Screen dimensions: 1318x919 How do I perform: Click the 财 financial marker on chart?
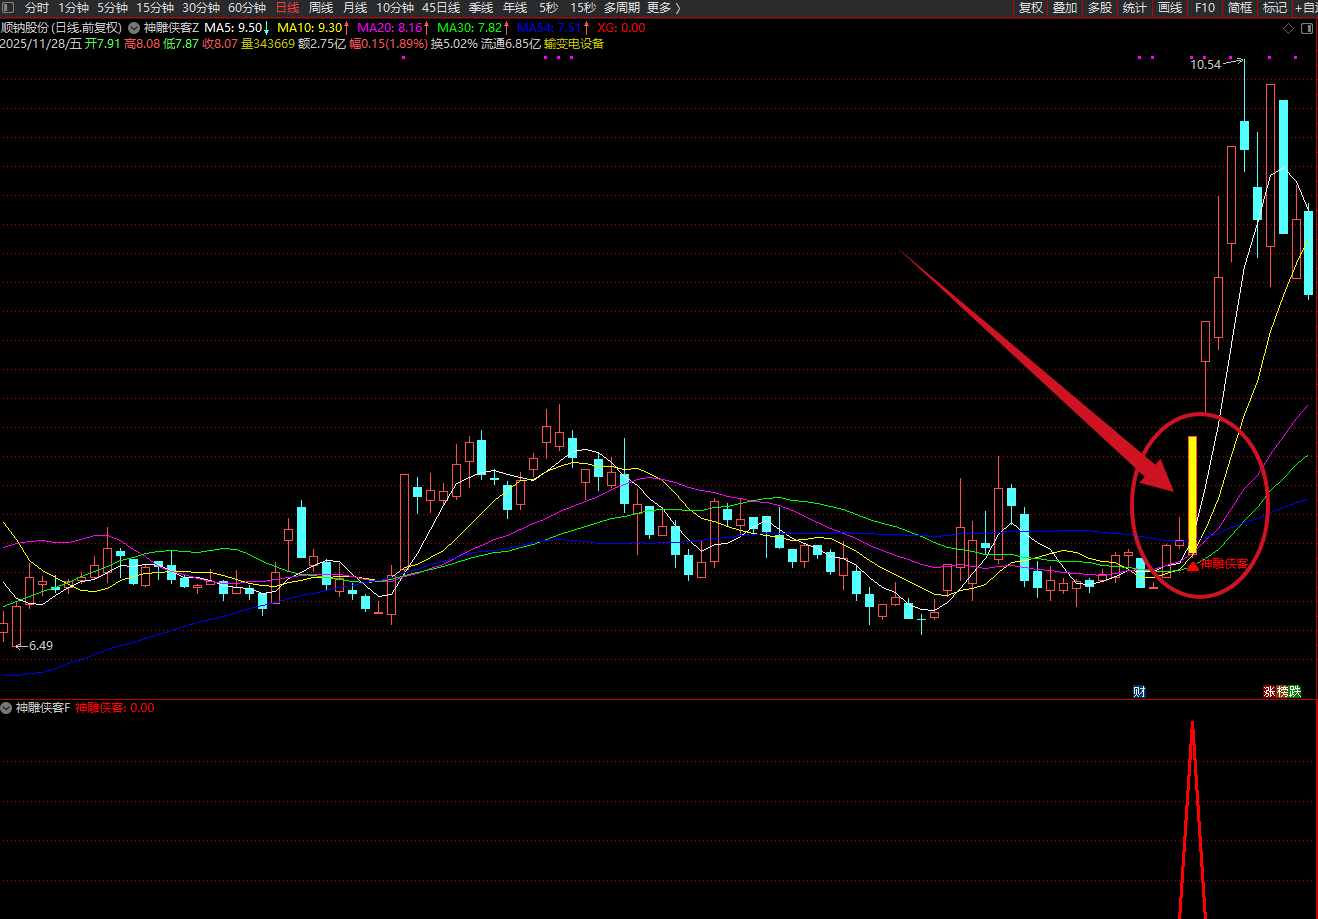(1139, 691)
